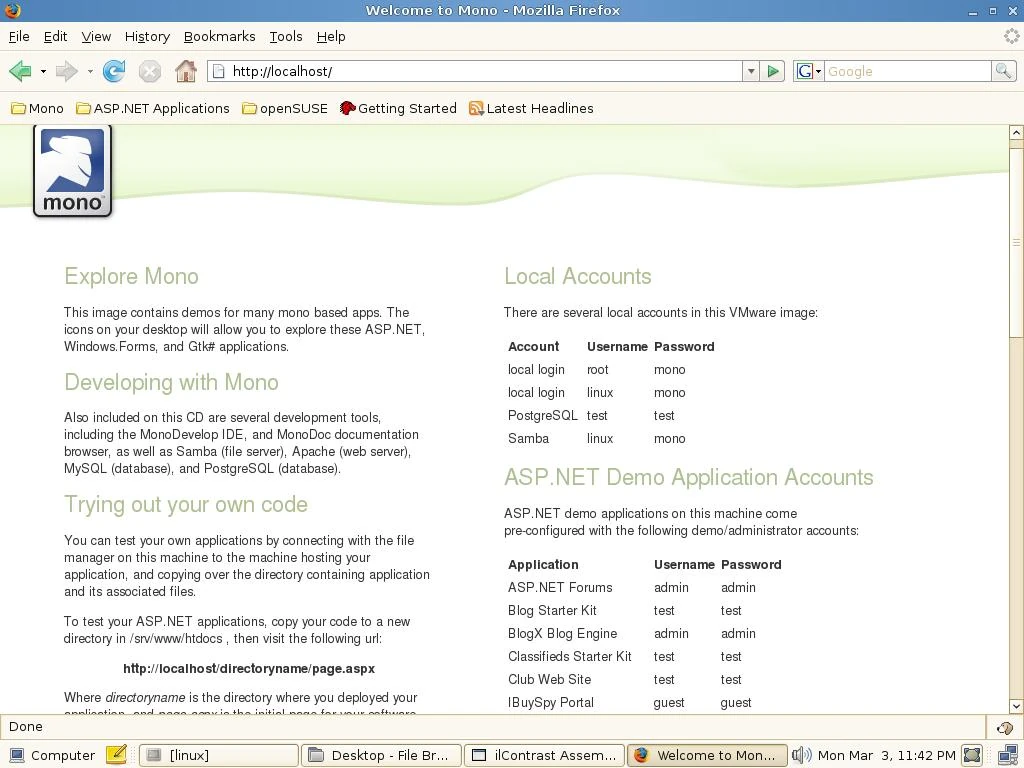Click the Local Accounts heading
The width and height of the screenshot is (1024, 768).
[x=578, y=276]
